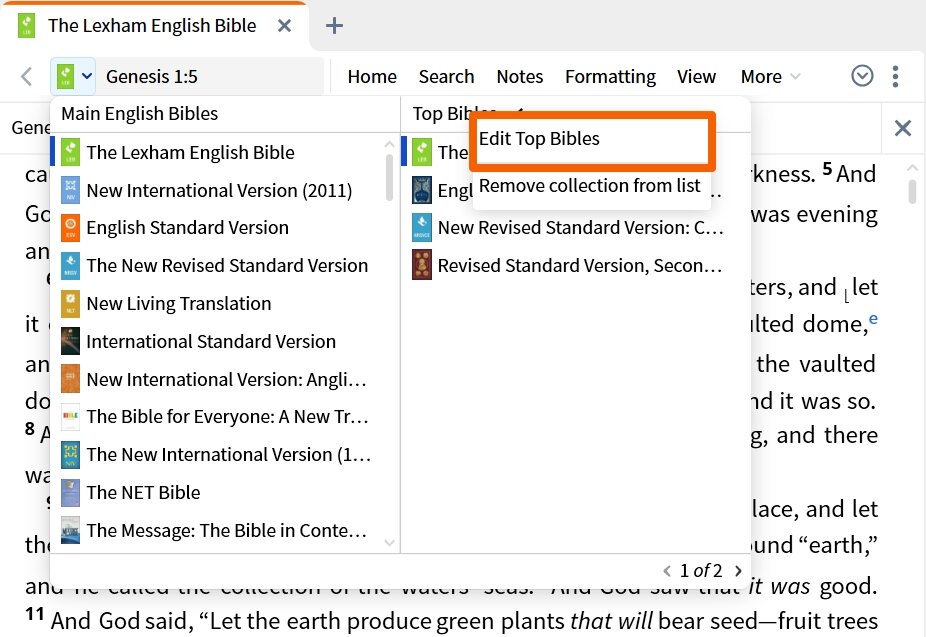Close the sidebar with X icon
Screen dimensions: 926x637
click(902, 128)
